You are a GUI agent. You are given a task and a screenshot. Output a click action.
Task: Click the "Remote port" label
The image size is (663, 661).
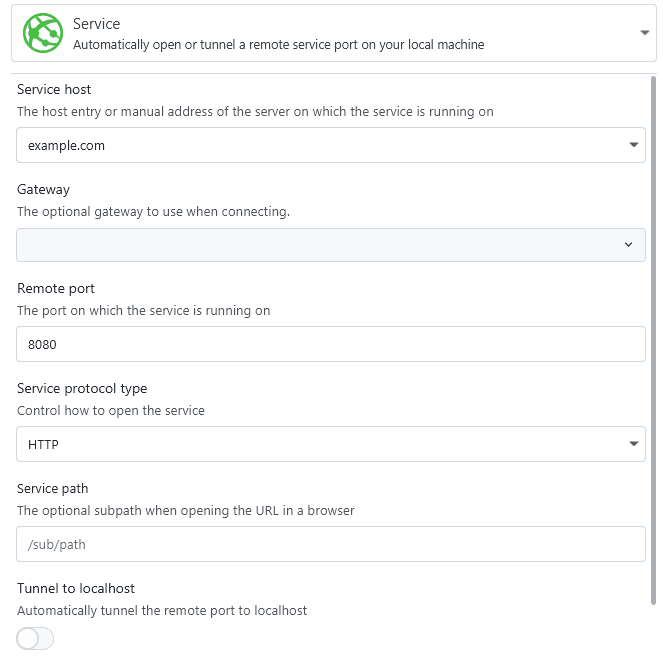[x=56, y=289]
